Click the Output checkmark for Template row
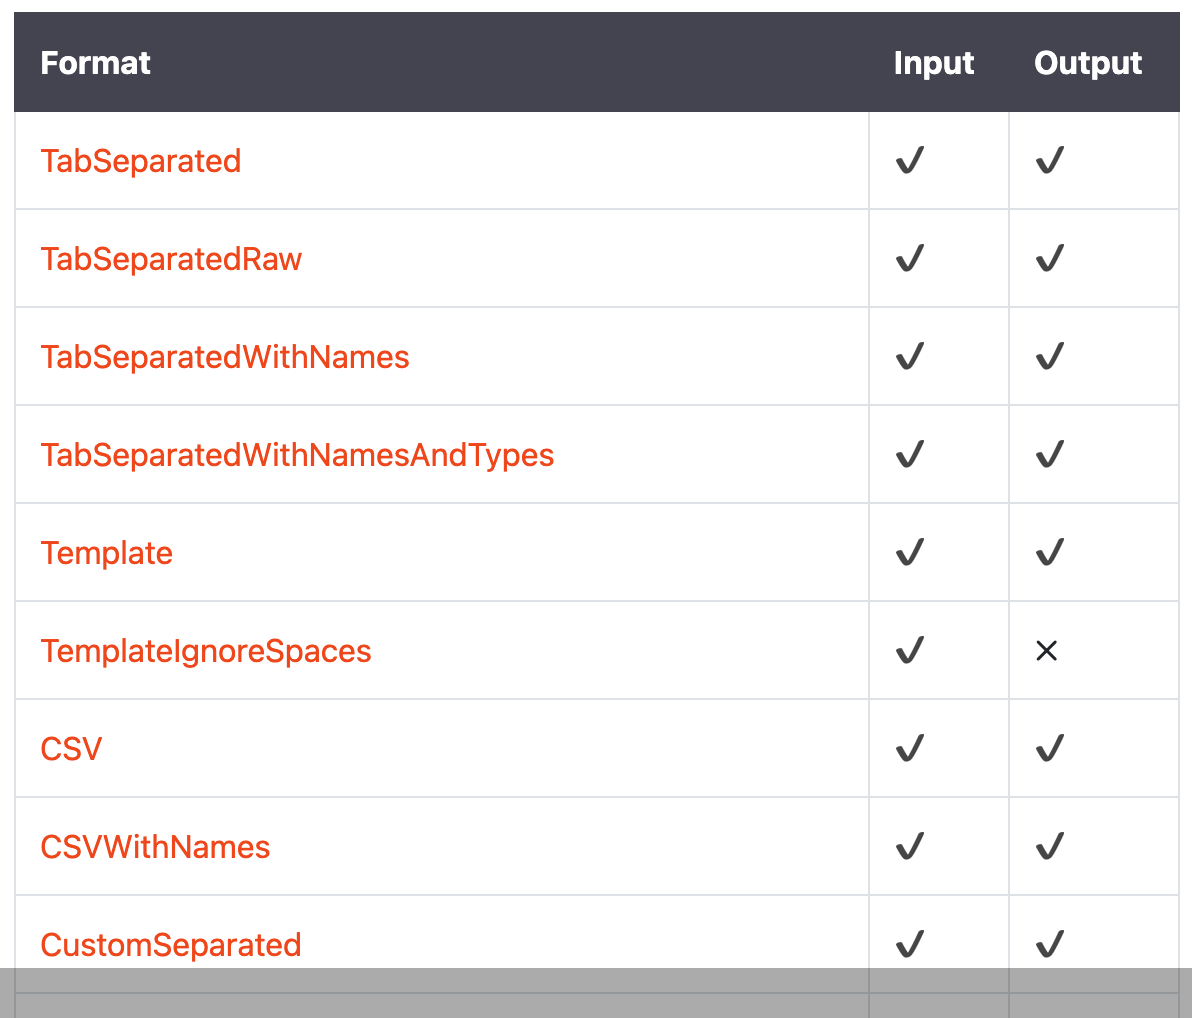This screenshot has width=1192, height=1018. coord(1050,552)
